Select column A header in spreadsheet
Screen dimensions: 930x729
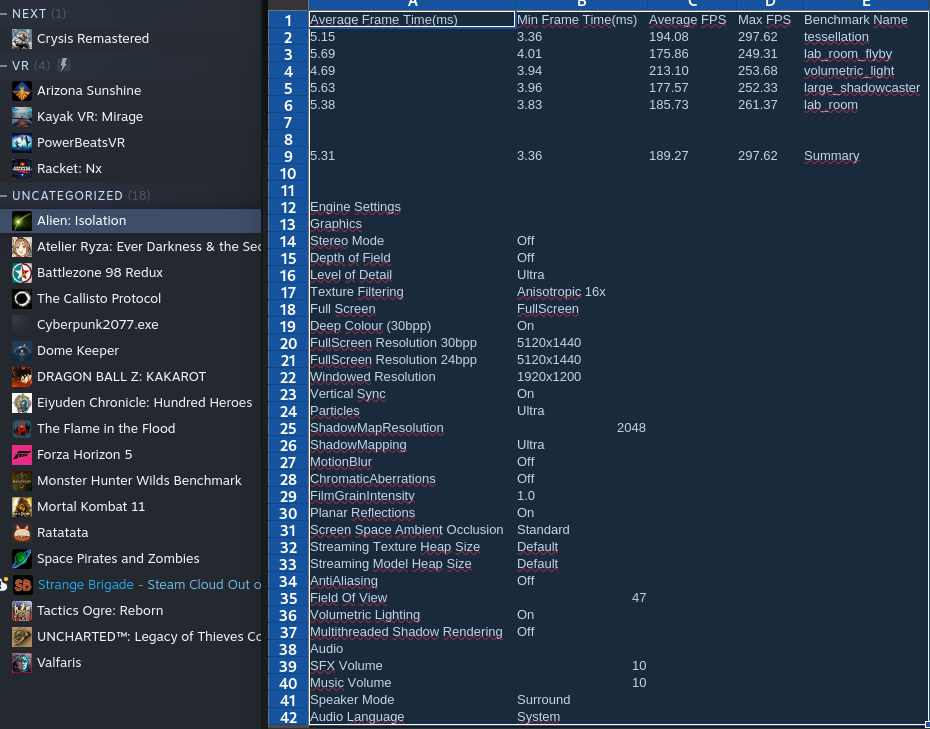pyautogui.click(x=411, y=4)
